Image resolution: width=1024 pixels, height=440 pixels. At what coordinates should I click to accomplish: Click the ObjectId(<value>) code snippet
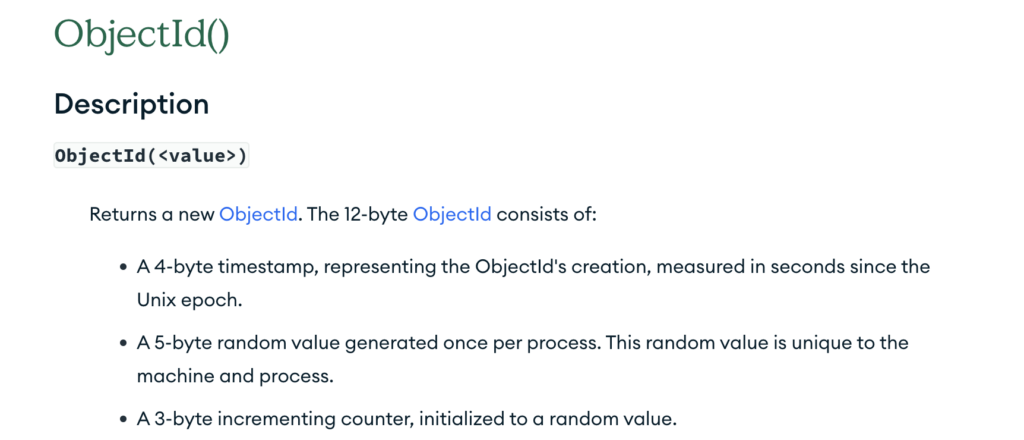click(x=152, y=157)
